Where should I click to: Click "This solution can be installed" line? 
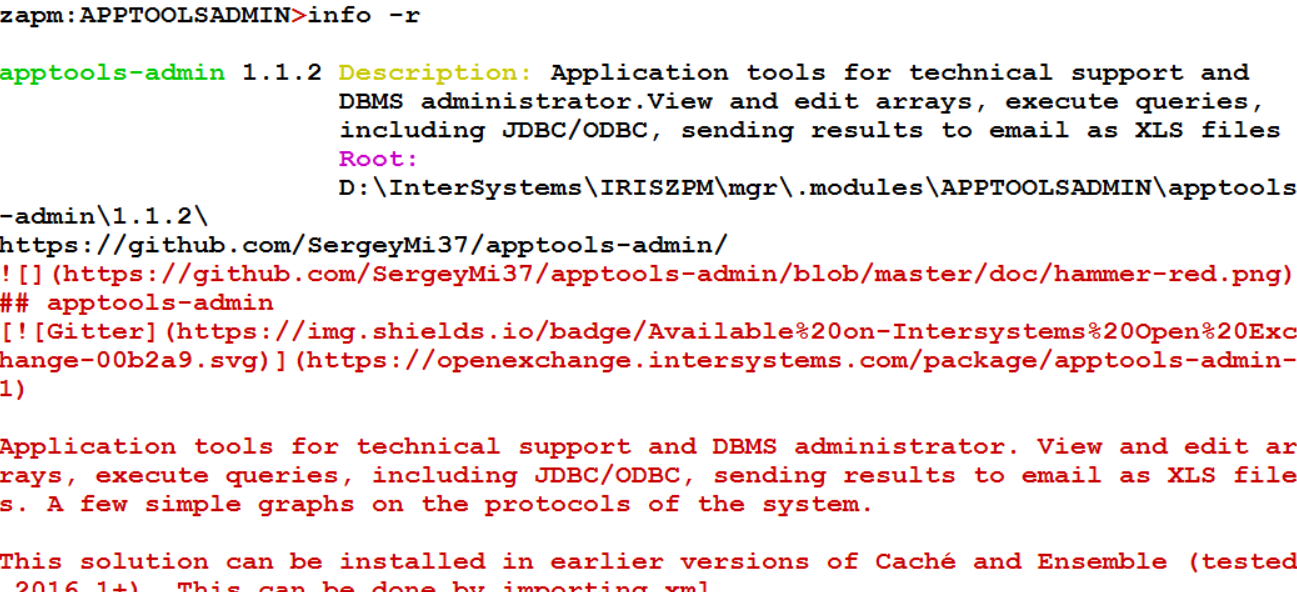648,562
